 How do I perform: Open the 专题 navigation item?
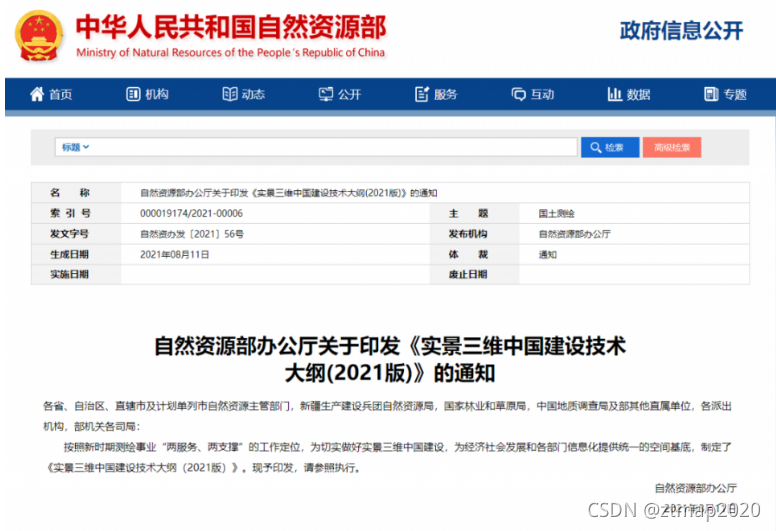(725, 94)
